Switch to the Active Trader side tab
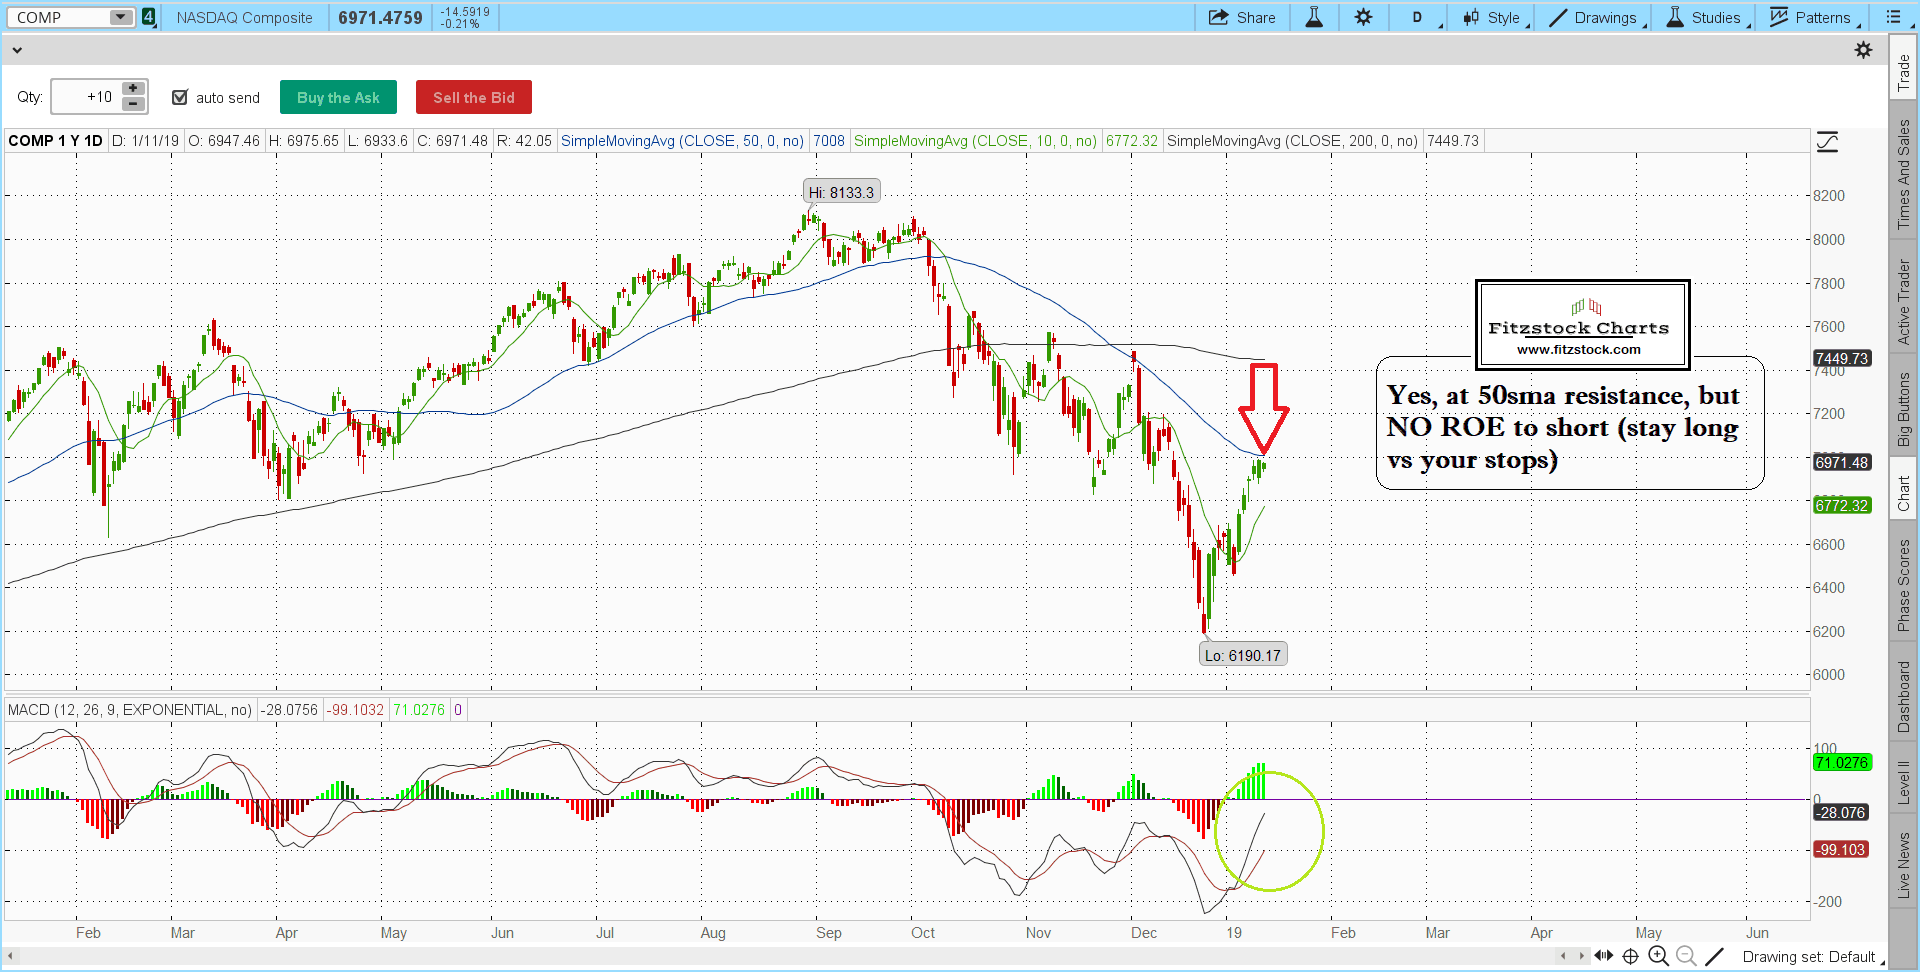The width and height of the screenshot is (1920, 972). (1903, 302)
